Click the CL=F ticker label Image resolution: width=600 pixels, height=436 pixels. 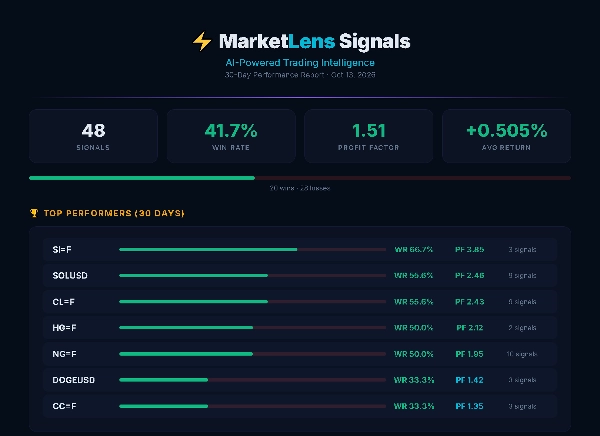click(64, 302)
